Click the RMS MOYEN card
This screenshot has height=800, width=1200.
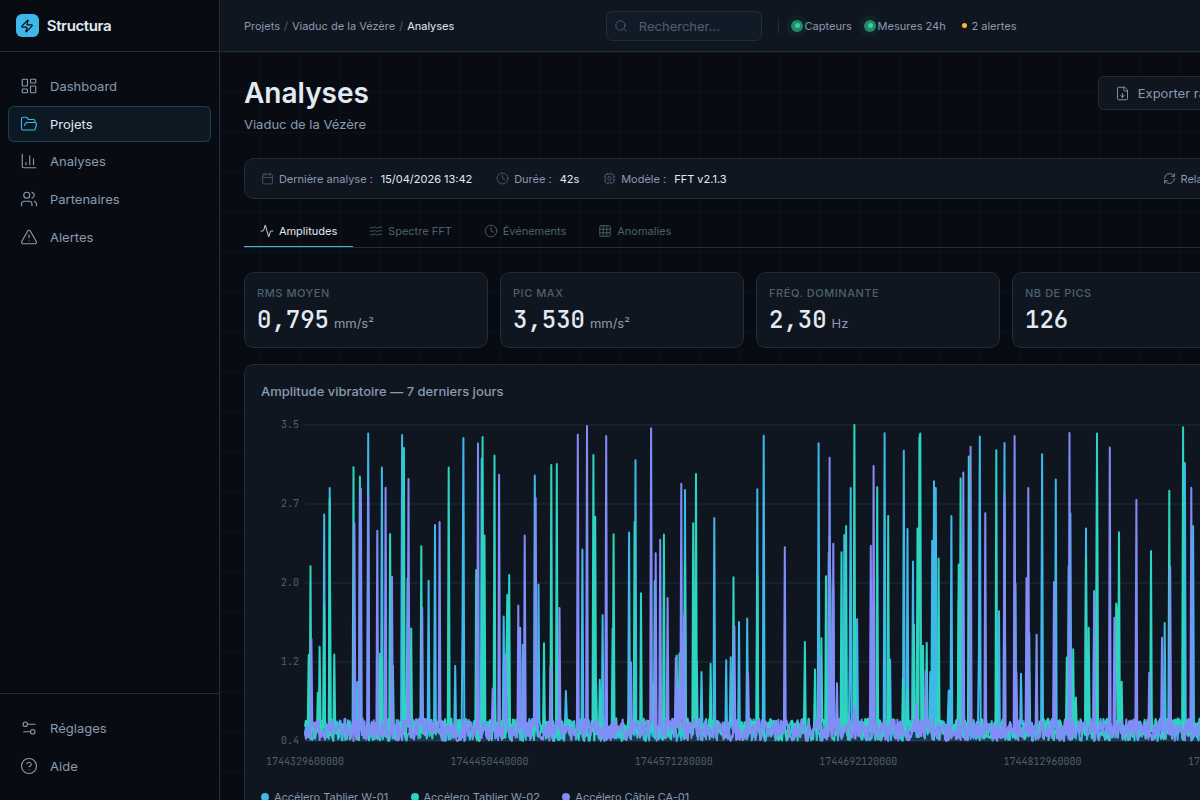pyautogui.click(x=366, y=310)
